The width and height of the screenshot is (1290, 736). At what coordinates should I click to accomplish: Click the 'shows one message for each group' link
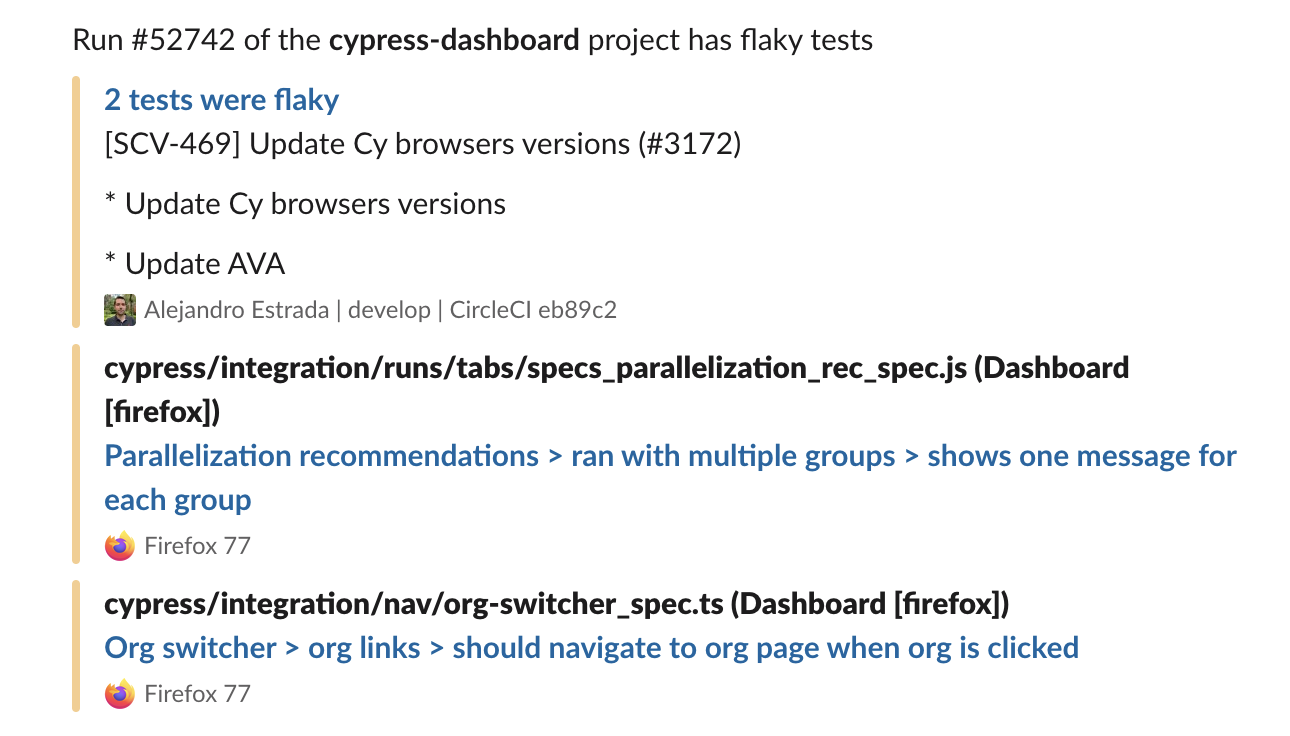point(1080,456)
